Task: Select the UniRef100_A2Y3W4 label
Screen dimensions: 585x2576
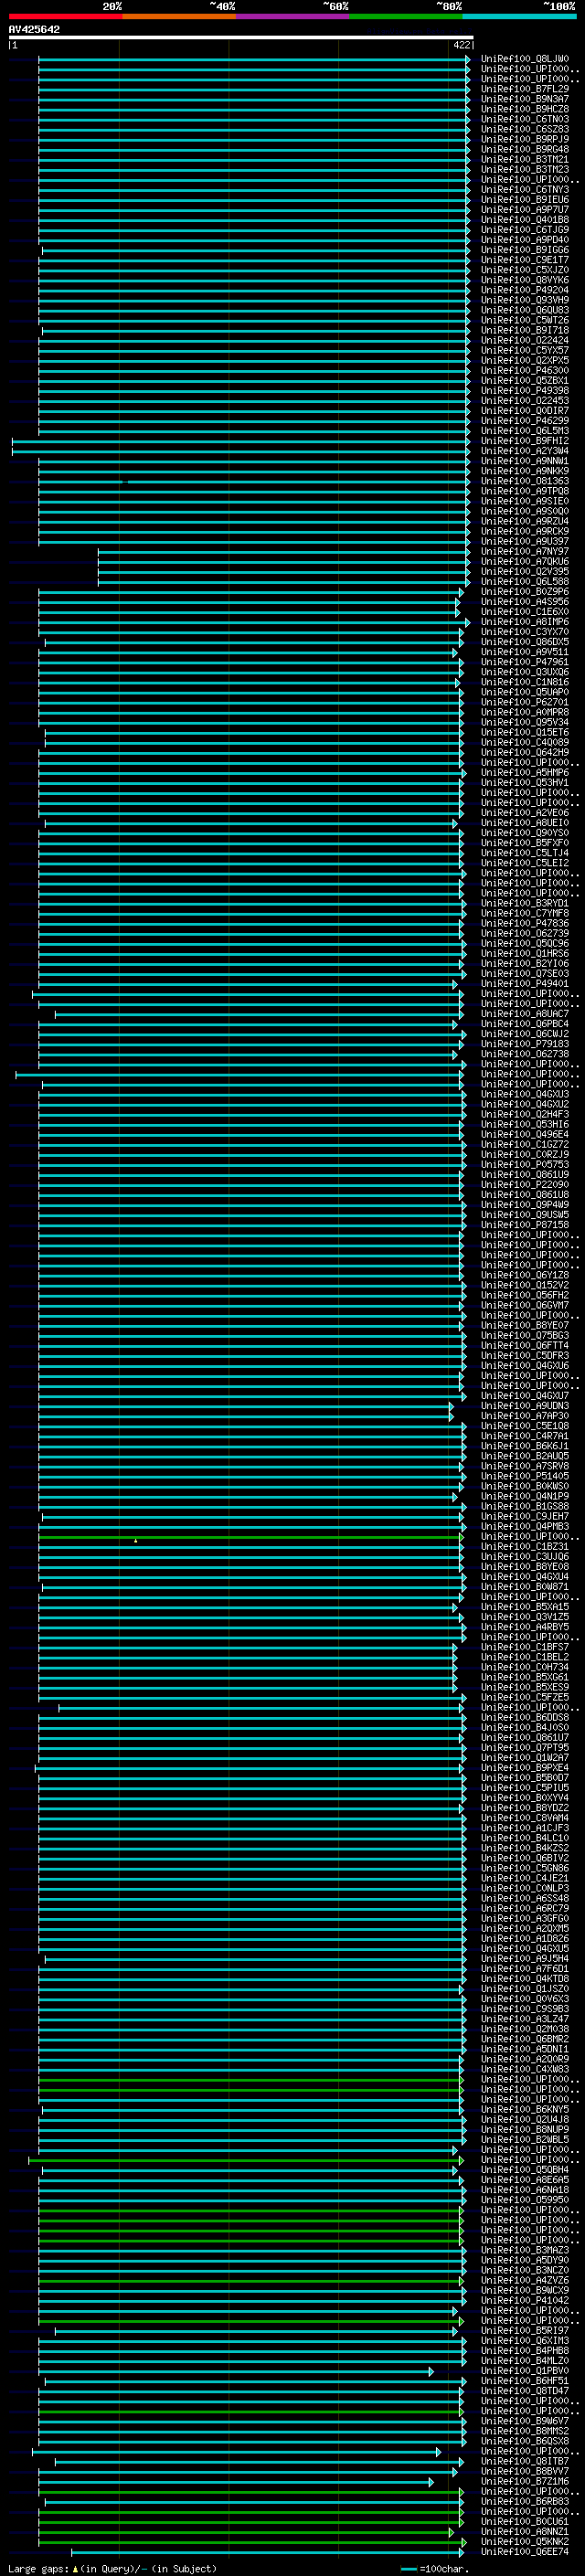Action: point(525,451)
